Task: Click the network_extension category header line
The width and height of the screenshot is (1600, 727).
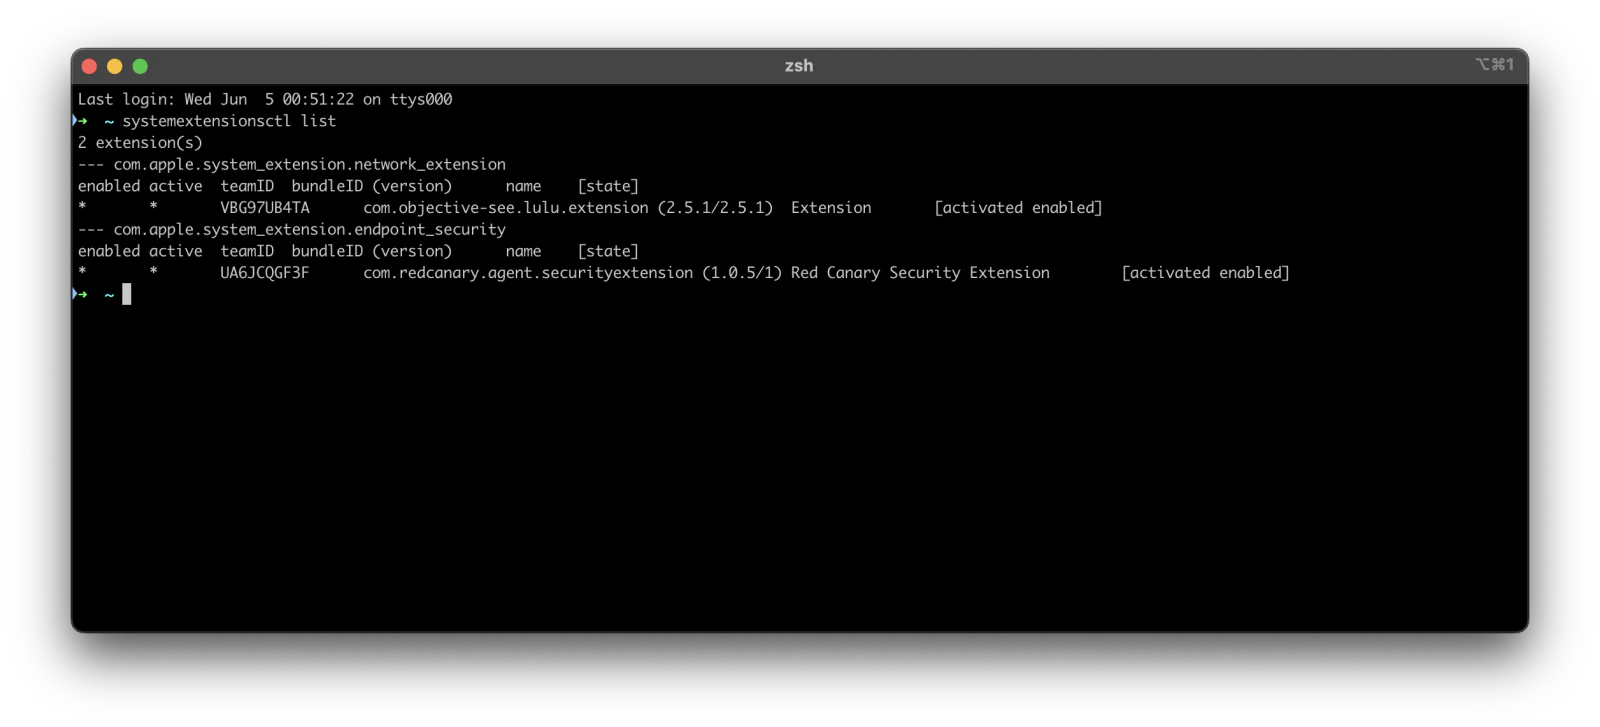Action: 292,164
